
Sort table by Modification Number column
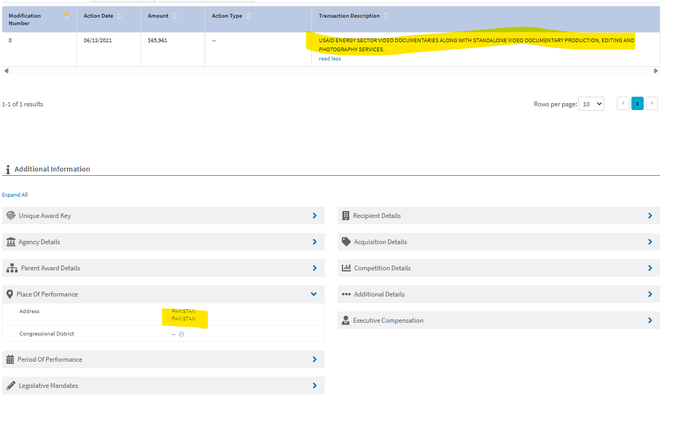[x=67, y=16]
